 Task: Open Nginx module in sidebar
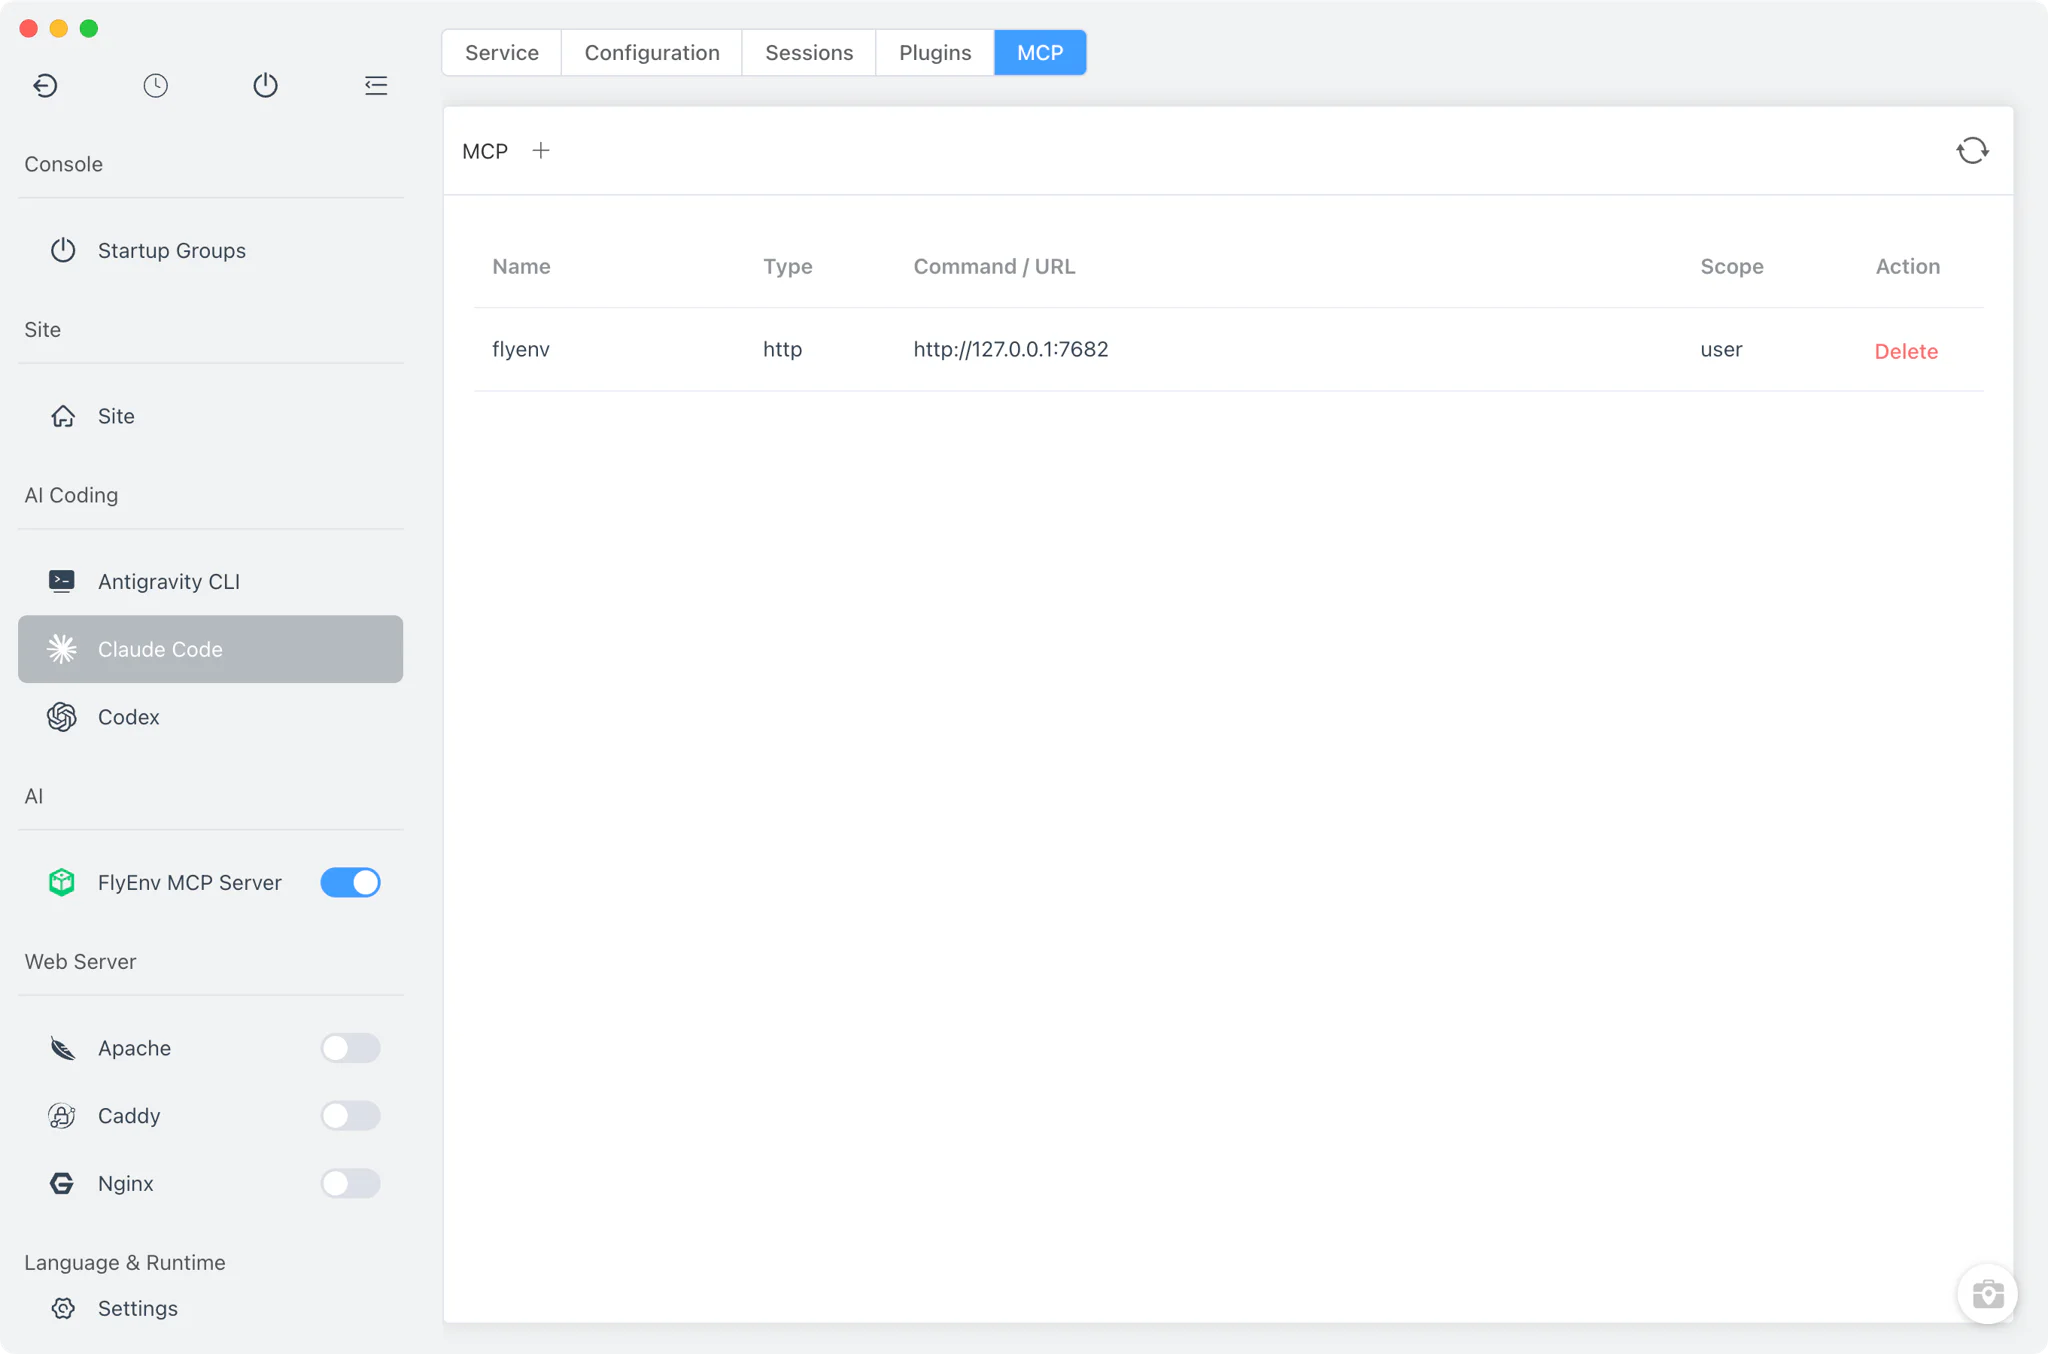click(125, 1183)
